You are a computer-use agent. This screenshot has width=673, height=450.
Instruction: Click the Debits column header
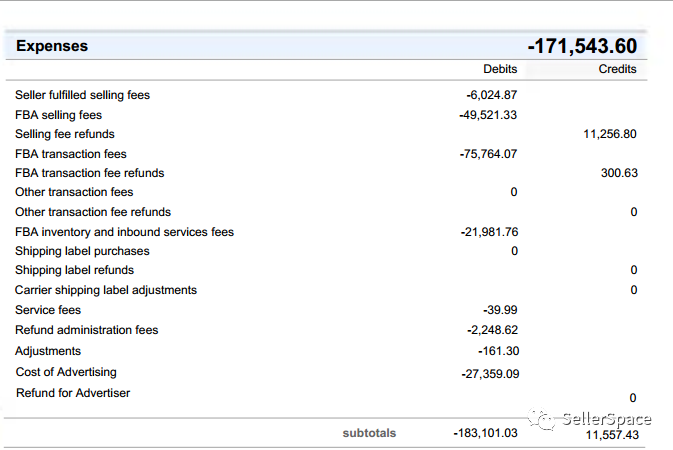click(x=500, y=69)
